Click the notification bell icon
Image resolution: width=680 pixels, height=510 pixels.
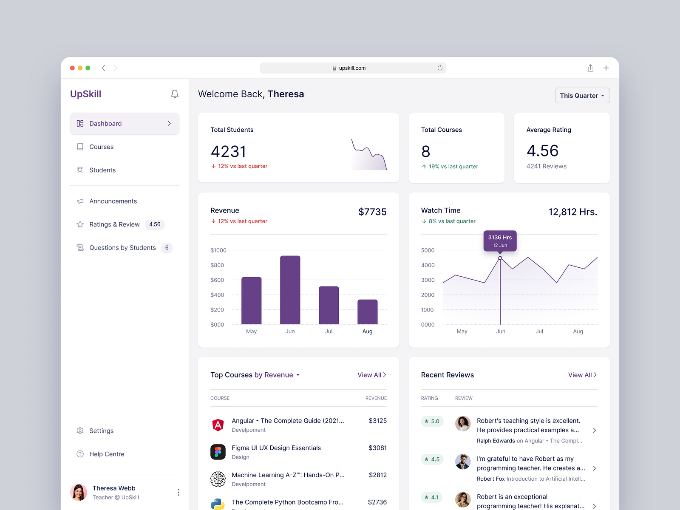175,94
